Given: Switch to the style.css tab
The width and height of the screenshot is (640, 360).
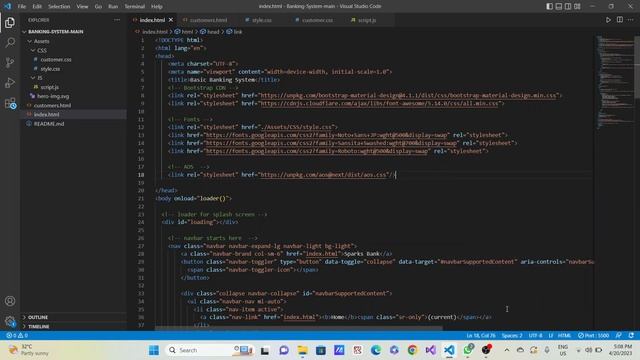Looking at the screenshot, I should pyautogui.click(x=262, y=20).
